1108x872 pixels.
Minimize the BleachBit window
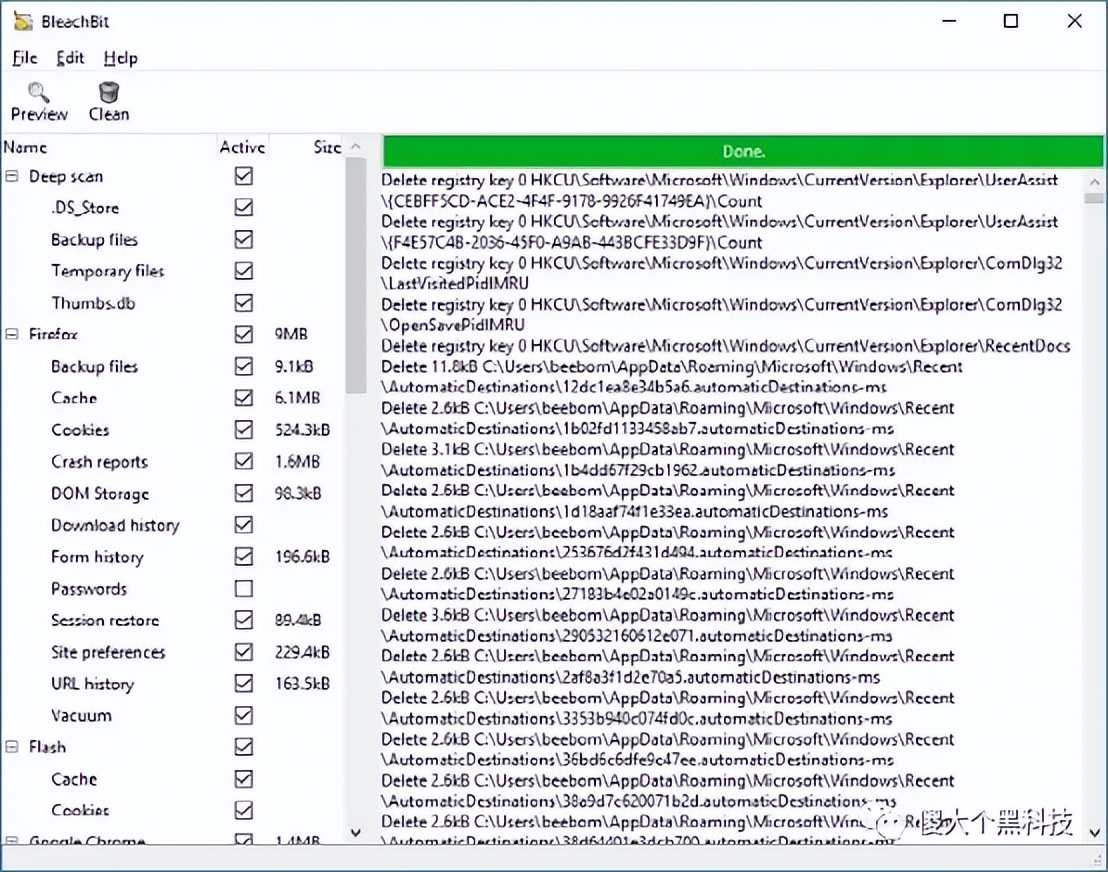947,21
